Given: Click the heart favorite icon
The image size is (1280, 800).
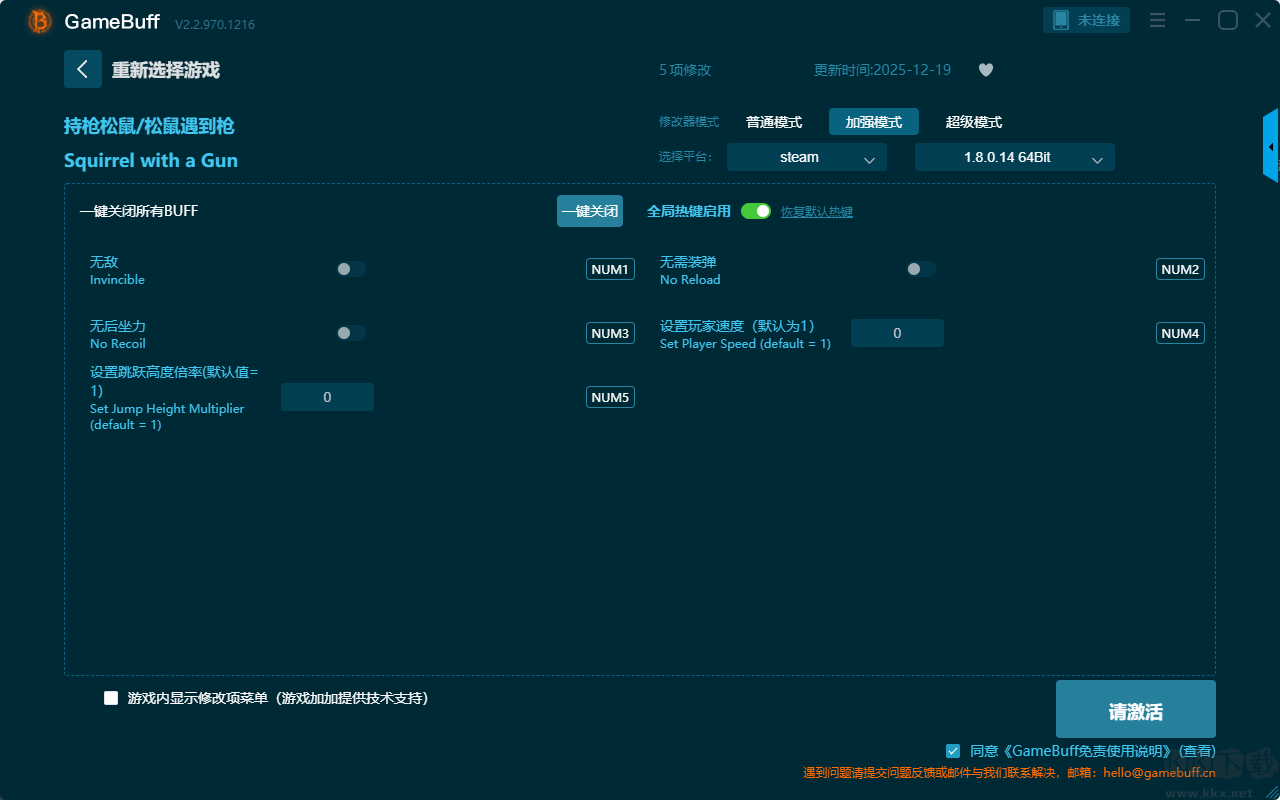Looking at the screenshot, I should (x=986, y=70).
